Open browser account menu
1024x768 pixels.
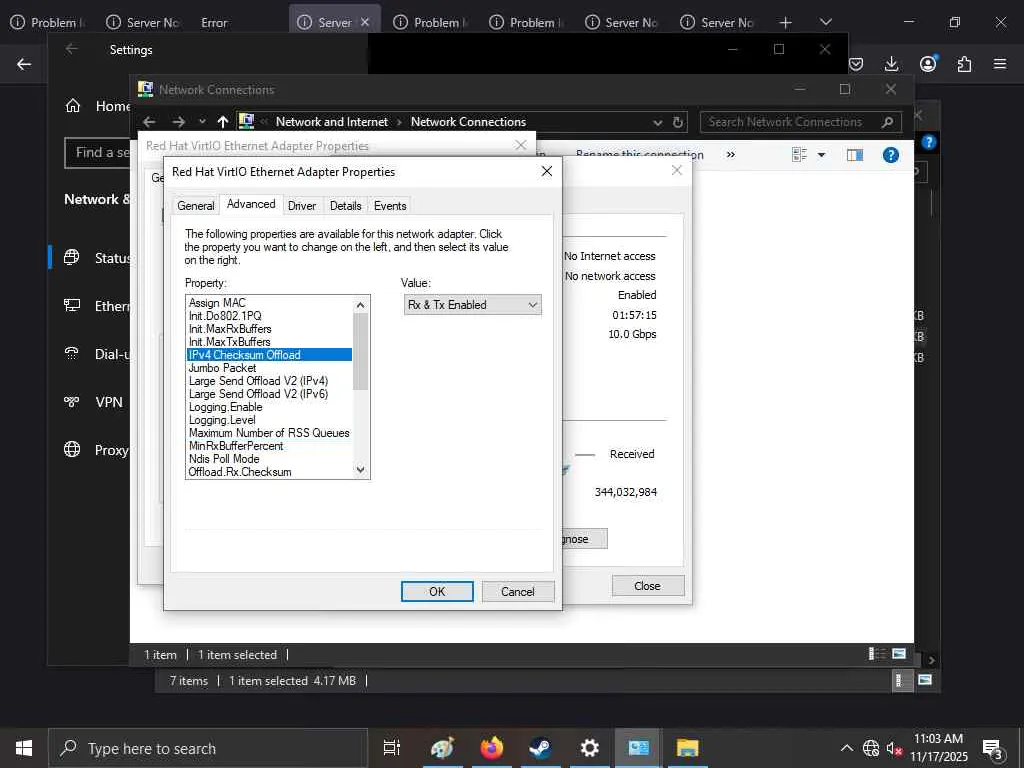click(928, 63)
